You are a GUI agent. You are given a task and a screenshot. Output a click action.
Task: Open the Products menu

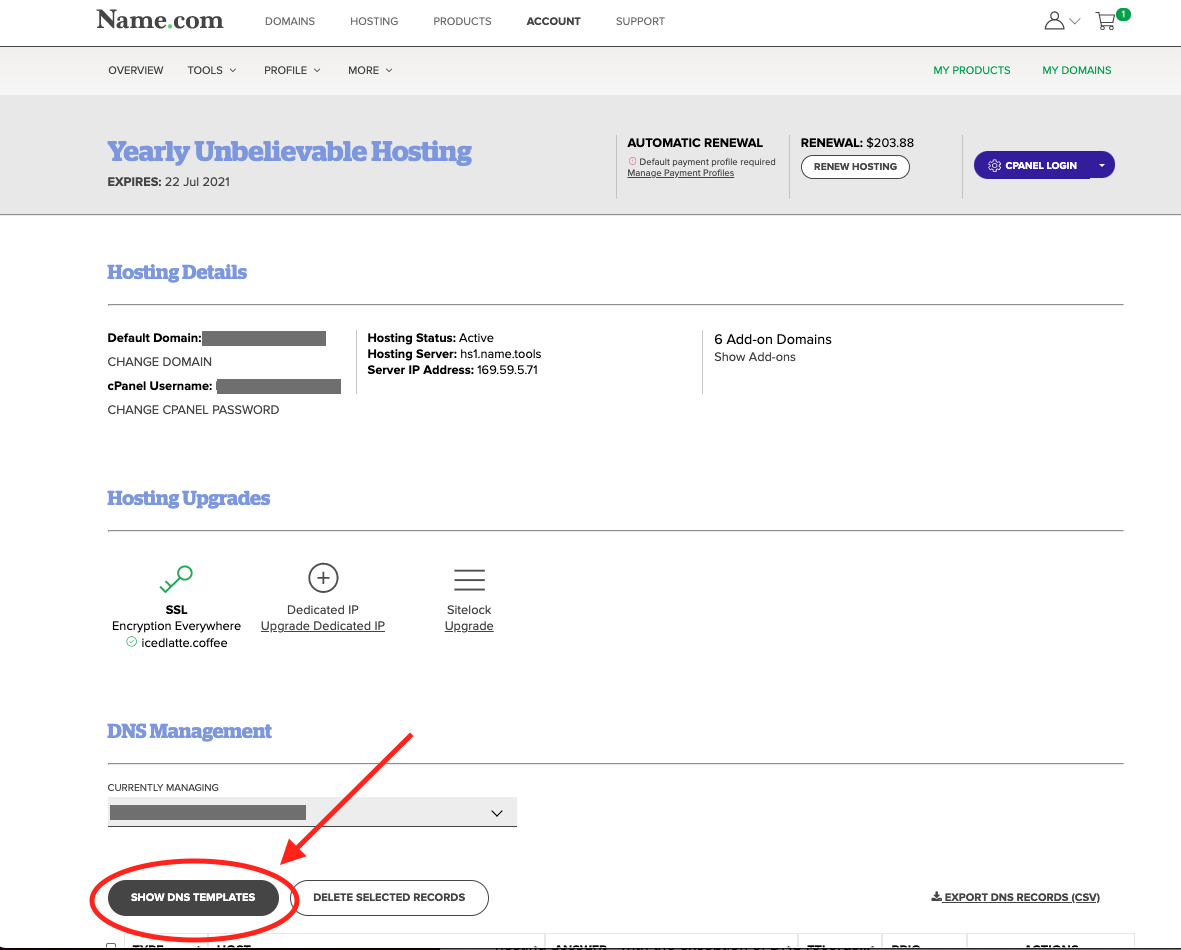pyautogui.click(x=462, y=21)
